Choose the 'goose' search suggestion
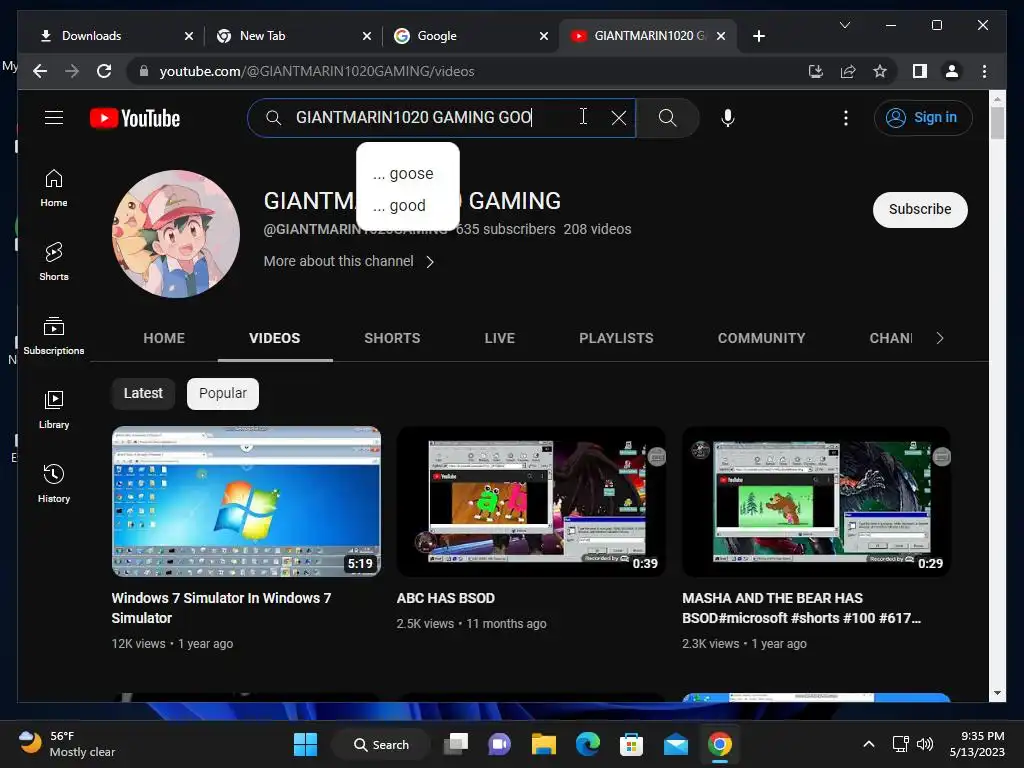The width and height of the screenshot is (1024, 768). coord(408,174)
